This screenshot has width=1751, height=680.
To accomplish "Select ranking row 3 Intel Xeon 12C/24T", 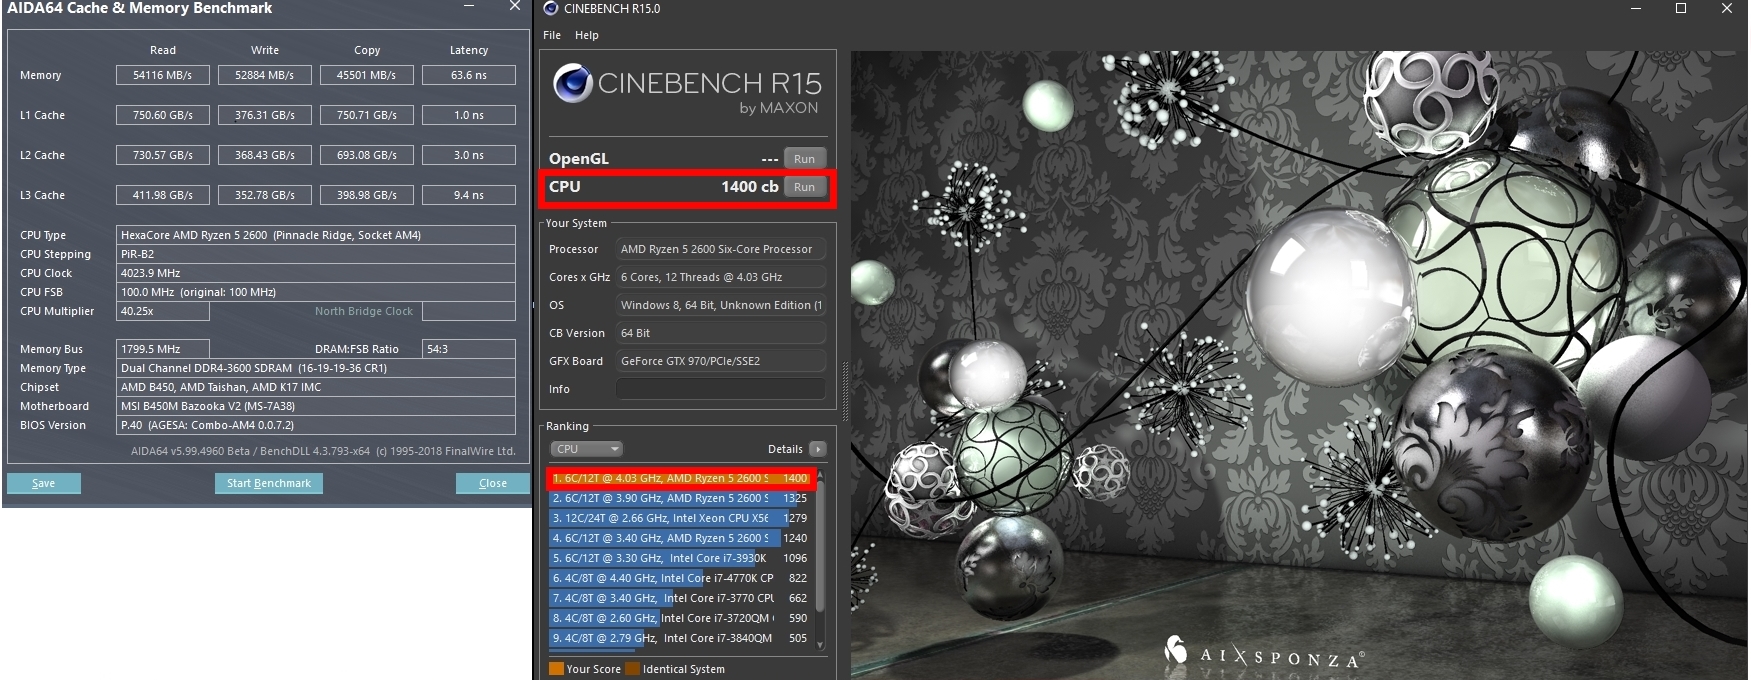I will 680,518.
